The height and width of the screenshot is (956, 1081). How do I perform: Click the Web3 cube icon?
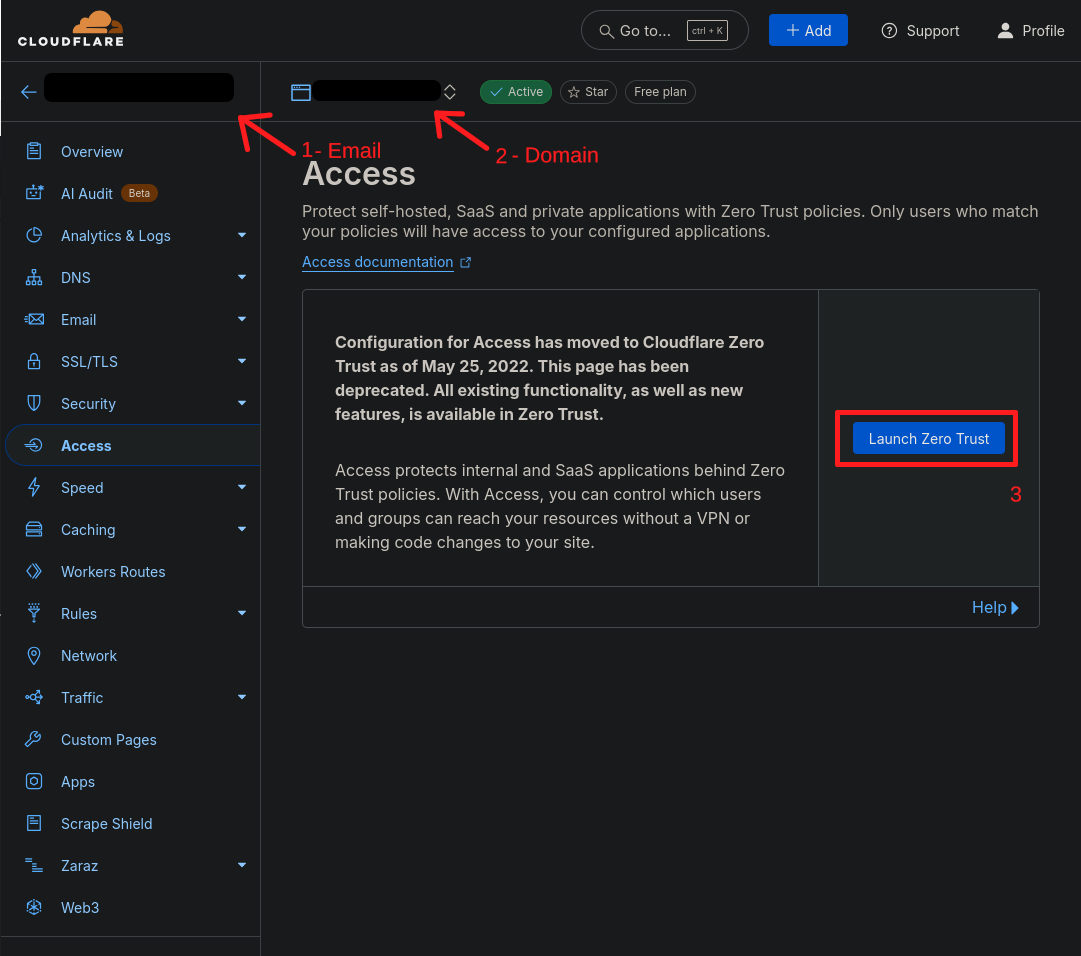(x=34, y=907)
